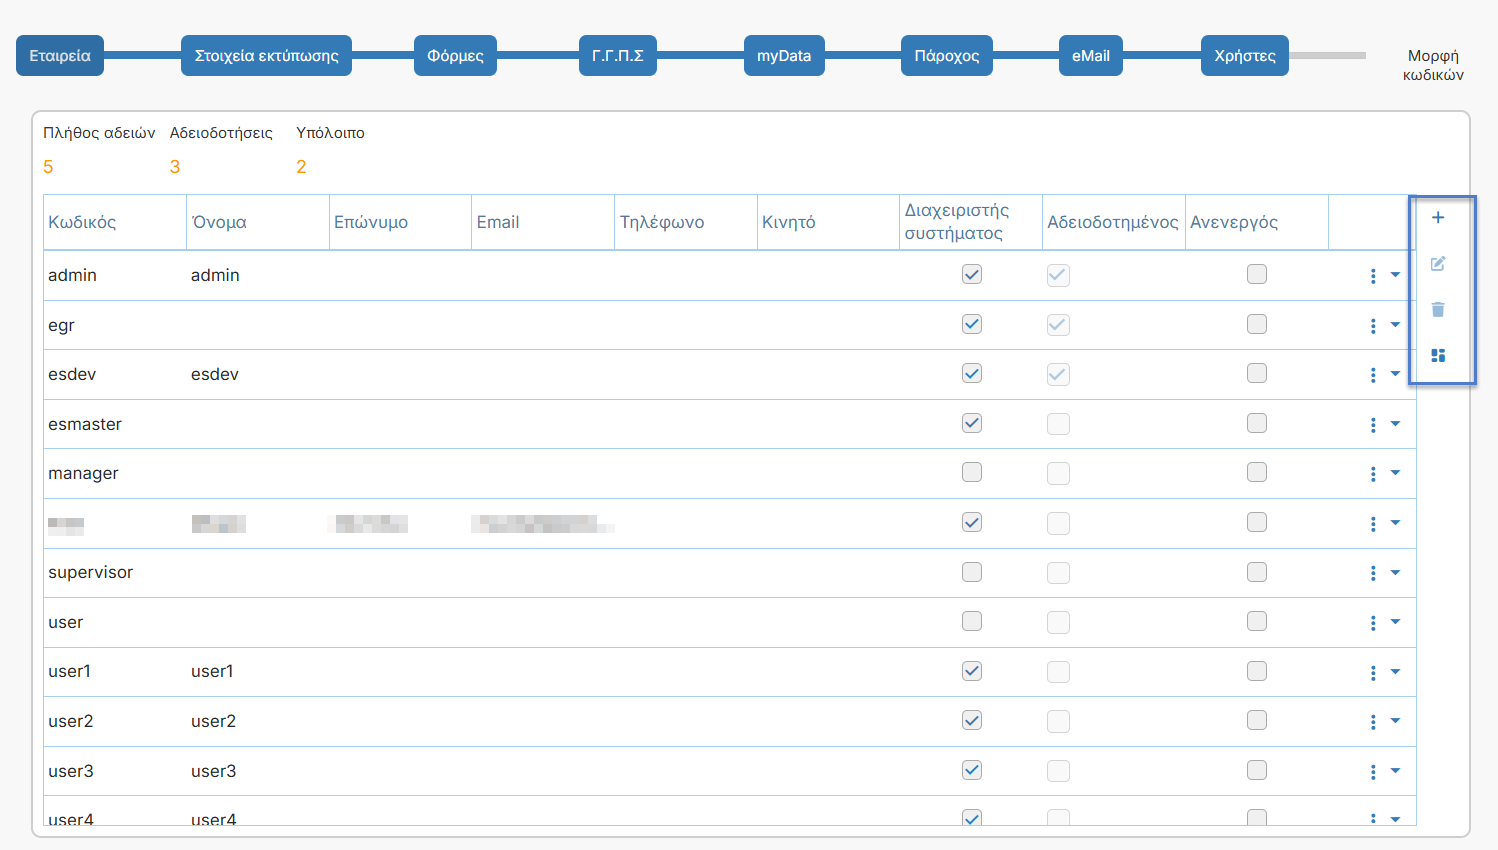The width and height of the screenshot is (1498, 850).
Task: Open three-dot menu for supervisor row
Action: tap(1373, 573)
